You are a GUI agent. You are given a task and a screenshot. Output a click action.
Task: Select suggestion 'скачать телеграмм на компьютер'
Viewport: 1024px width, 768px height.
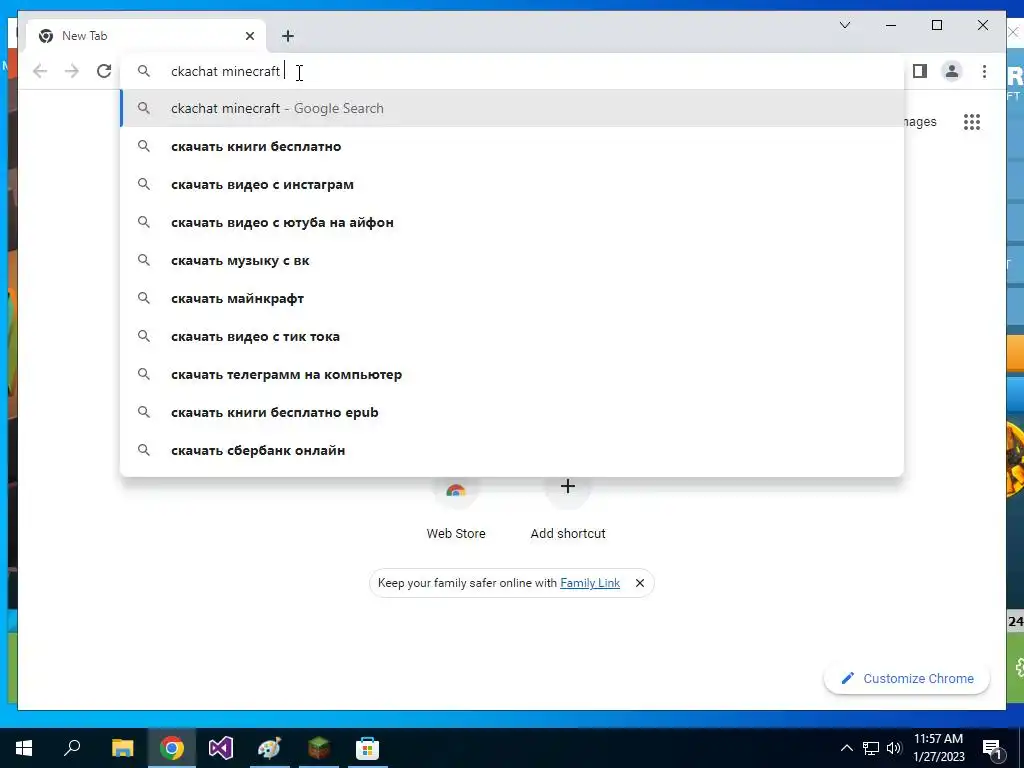[x=512, y=374]
